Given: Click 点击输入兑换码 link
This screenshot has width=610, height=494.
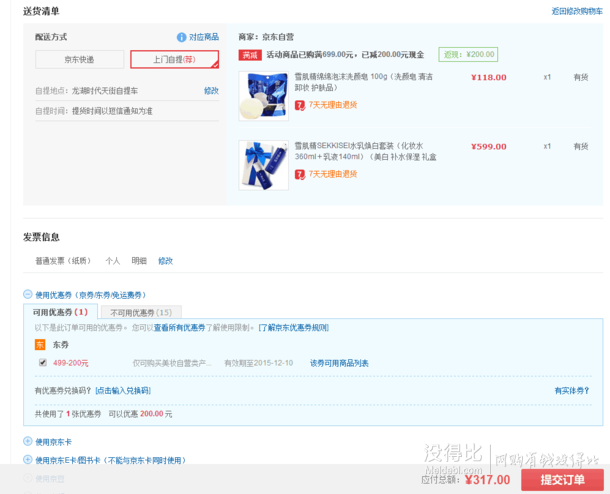Looking at the screenshot, I should point(123,391).
